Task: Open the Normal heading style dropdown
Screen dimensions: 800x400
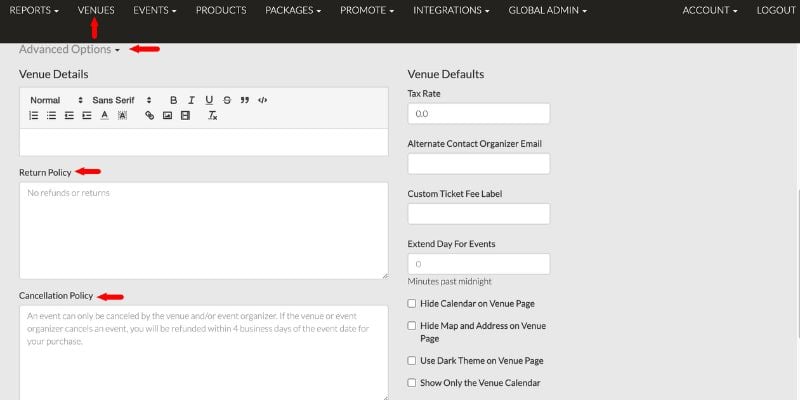Action: coord(56,100)
